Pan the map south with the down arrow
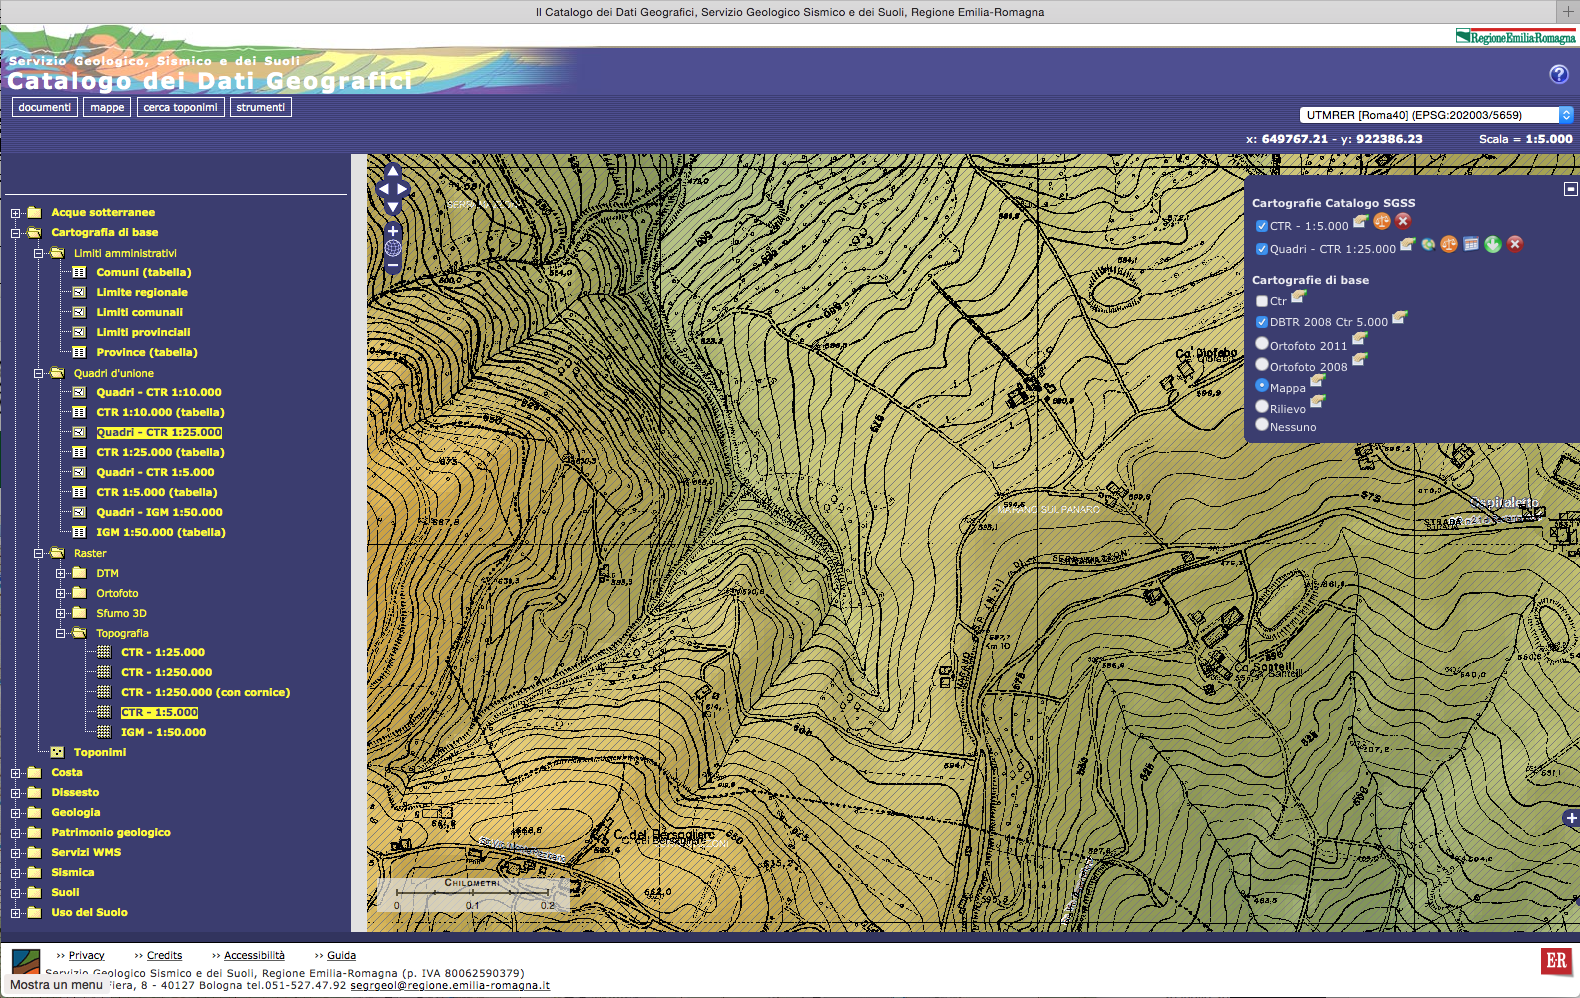The height and width of the screenshot is (998, 1580). [393, 206]
